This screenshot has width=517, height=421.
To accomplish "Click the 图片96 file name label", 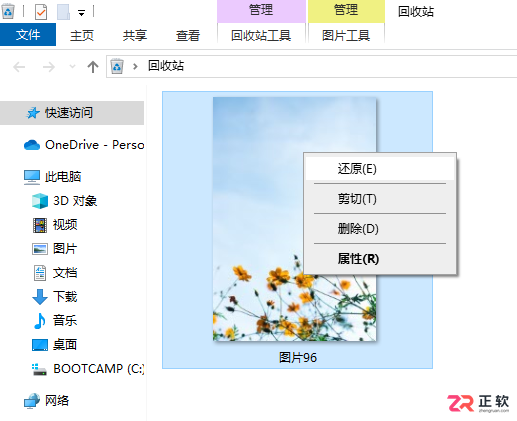I will click(298, 358).
